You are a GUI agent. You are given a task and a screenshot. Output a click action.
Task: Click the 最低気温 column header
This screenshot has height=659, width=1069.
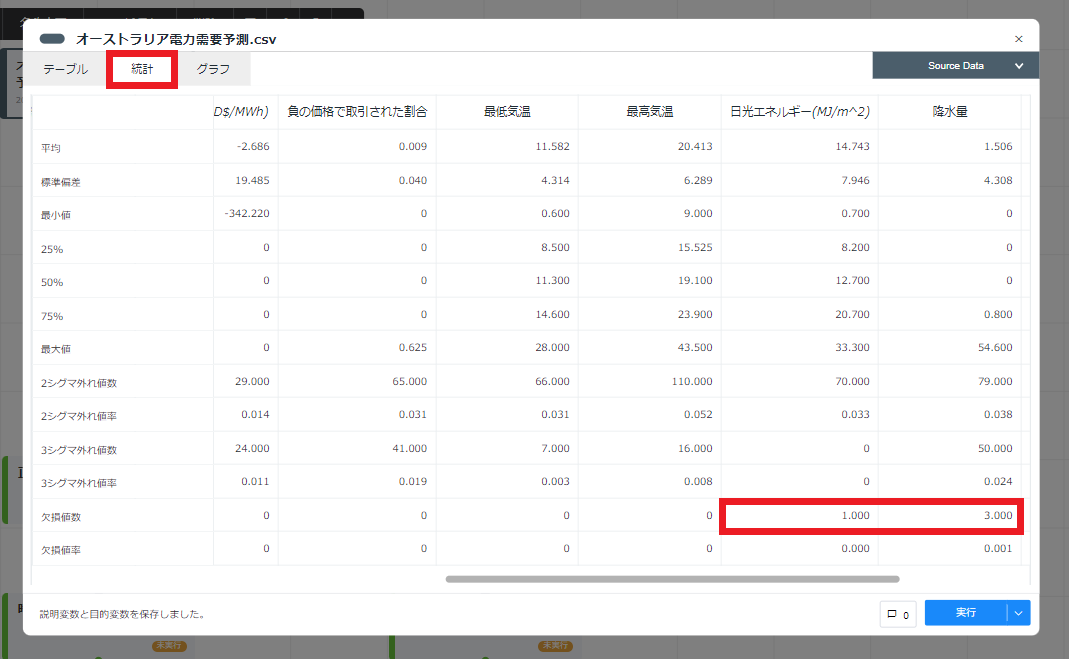coord(507,112)
